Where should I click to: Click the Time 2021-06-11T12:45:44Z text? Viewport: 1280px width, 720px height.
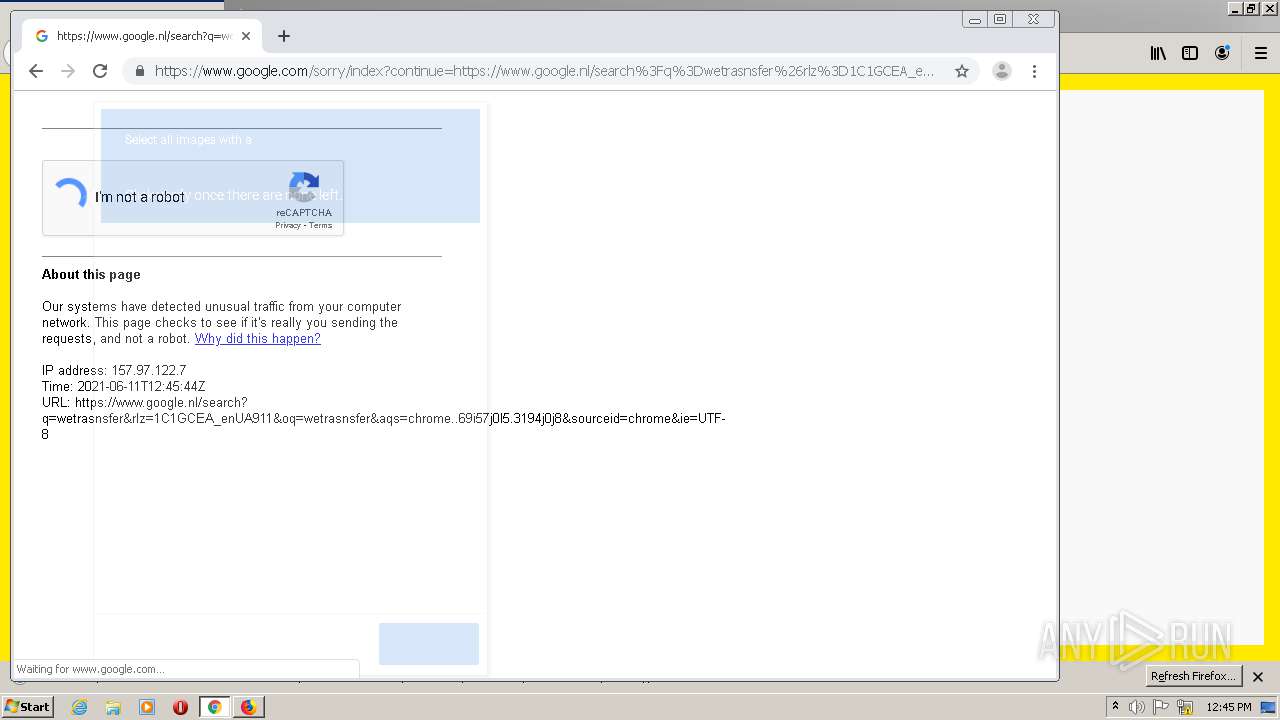tap(124, 387)
